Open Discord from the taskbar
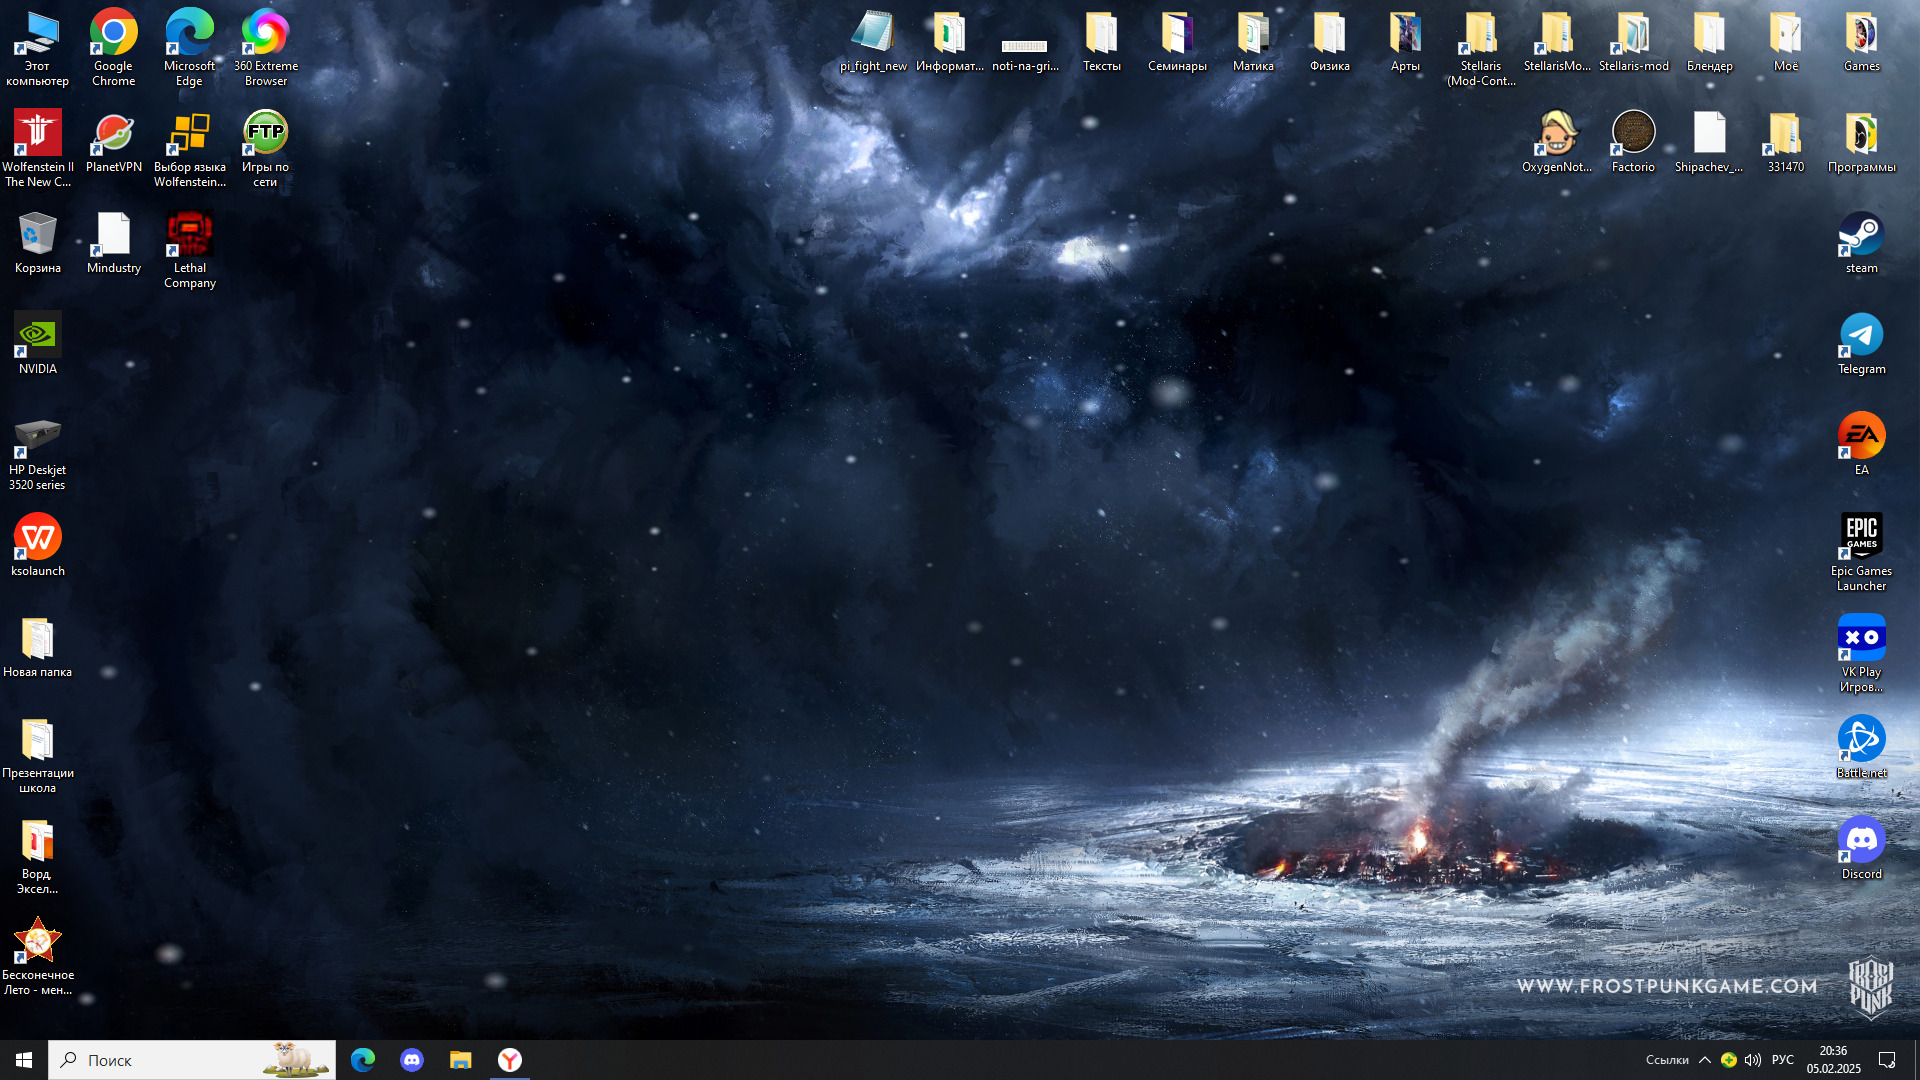Image resolution: width=1920 pixels, height=1080 pixels. coord(412,1060)
